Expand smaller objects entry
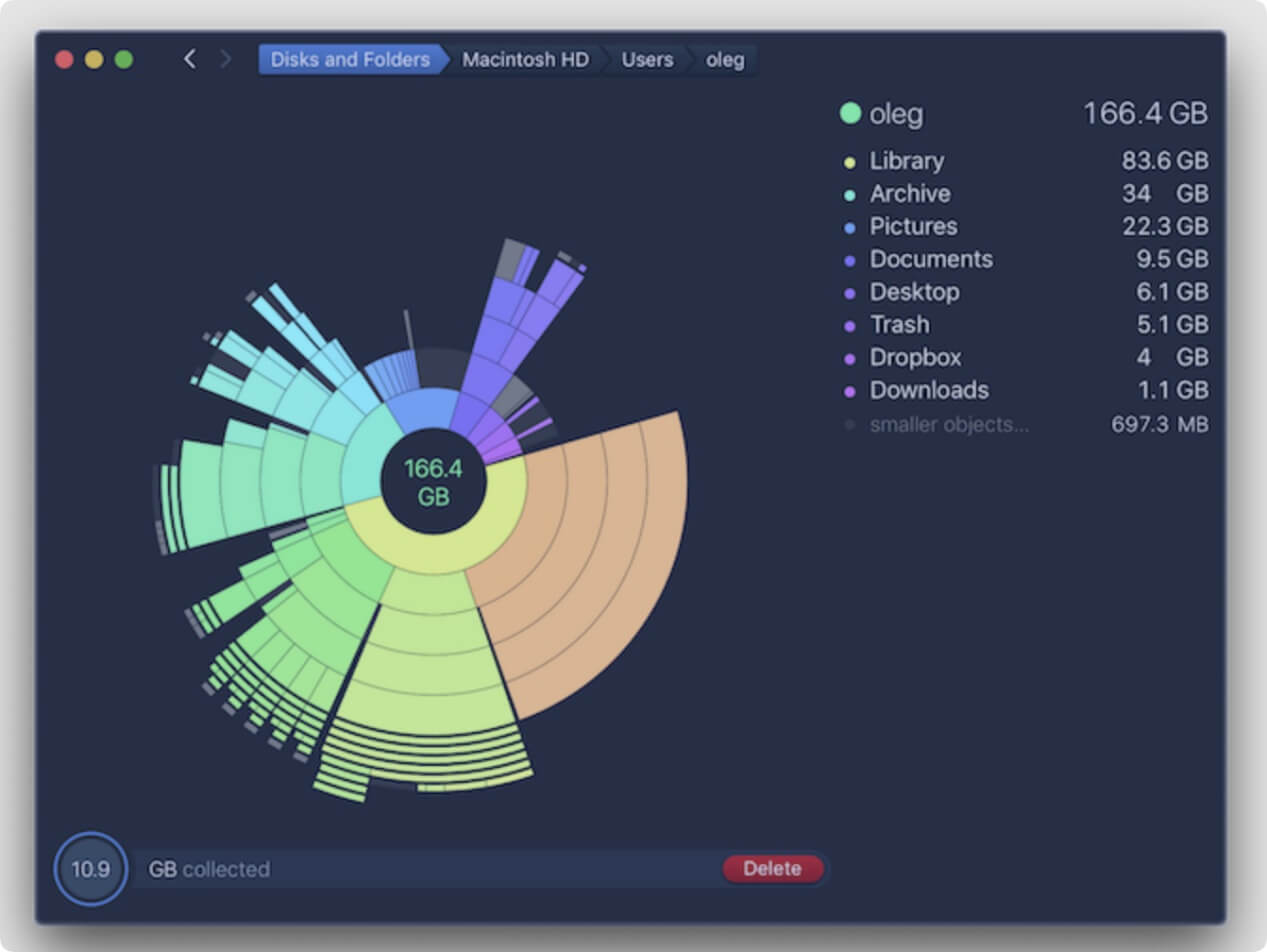This screenshot has width=1267, height=952. tap(948, 424)
